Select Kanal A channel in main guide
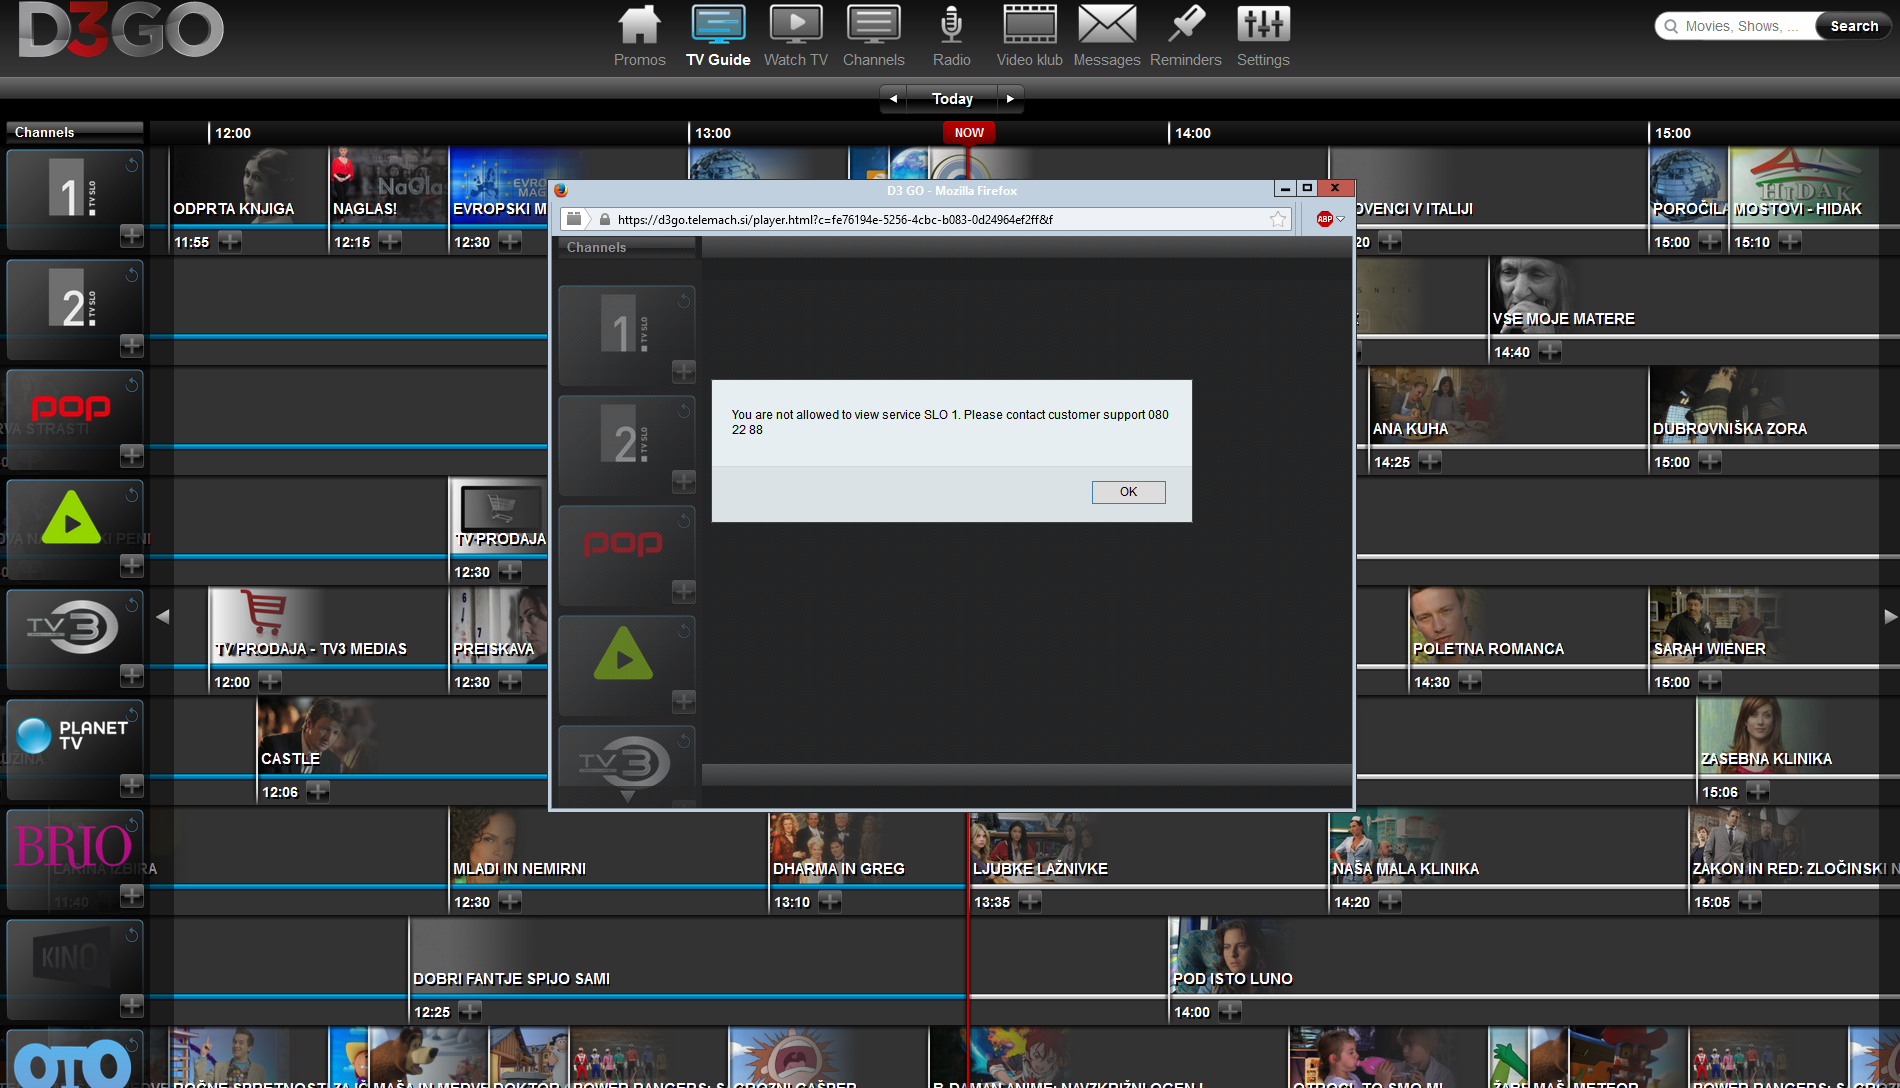 [x=75, y=528]
